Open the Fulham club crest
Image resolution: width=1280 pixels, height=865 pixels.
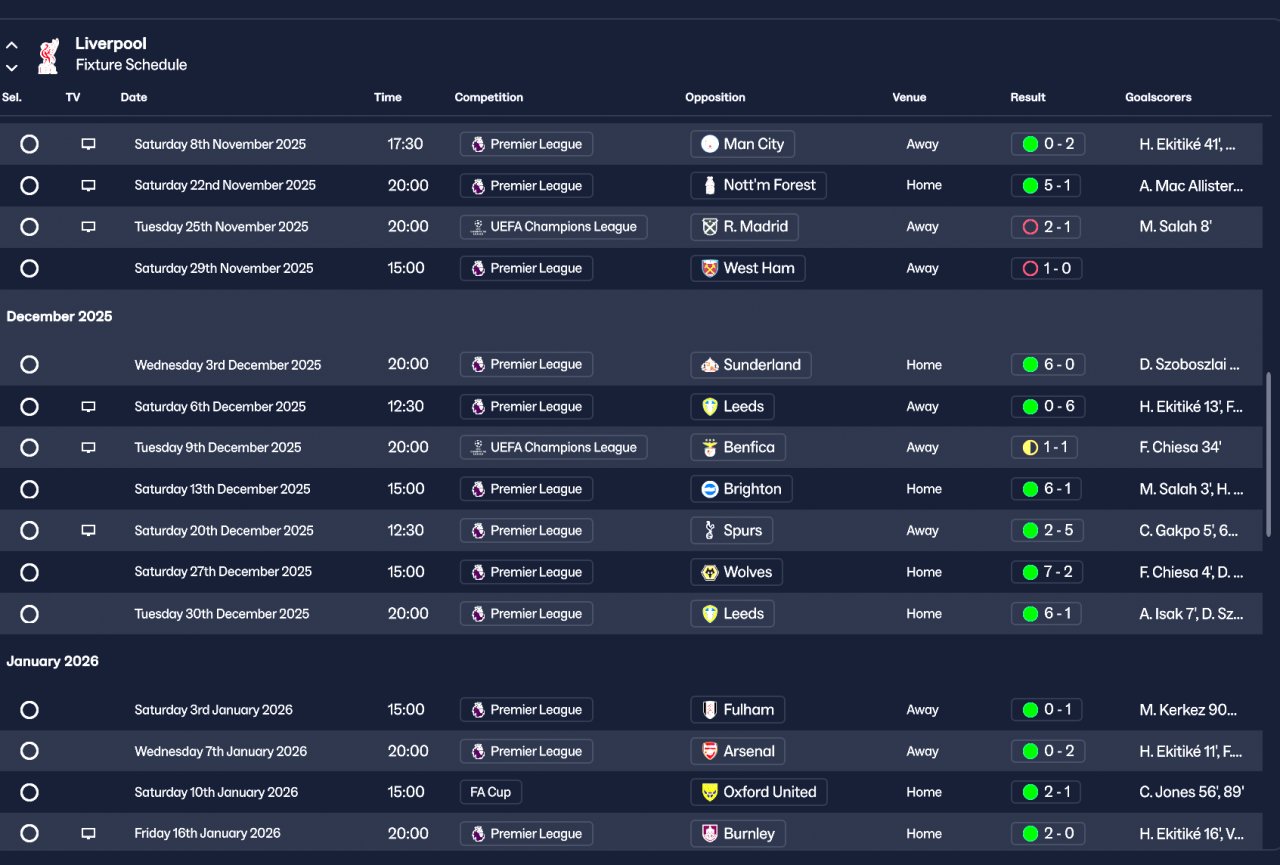(710, 710)
